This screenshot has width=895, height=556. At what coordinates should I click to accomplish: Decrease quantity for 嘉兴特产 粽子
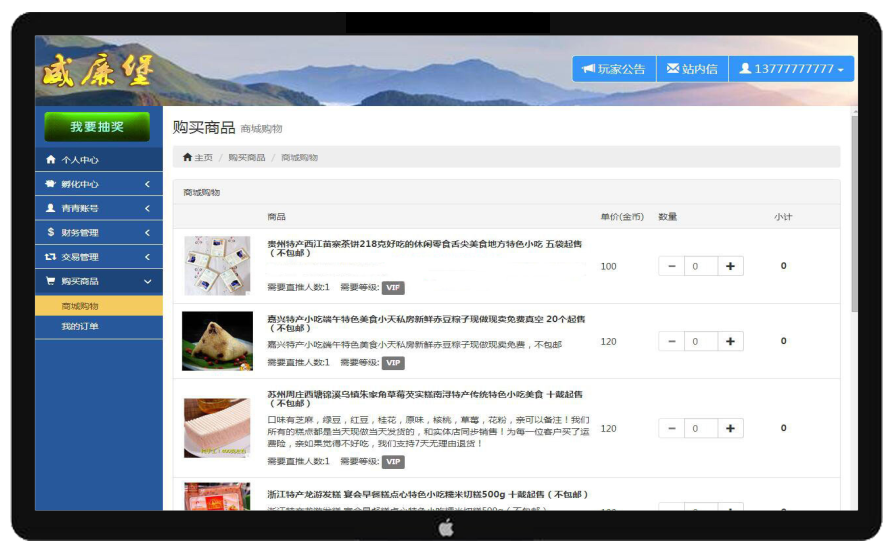(672, 341)
